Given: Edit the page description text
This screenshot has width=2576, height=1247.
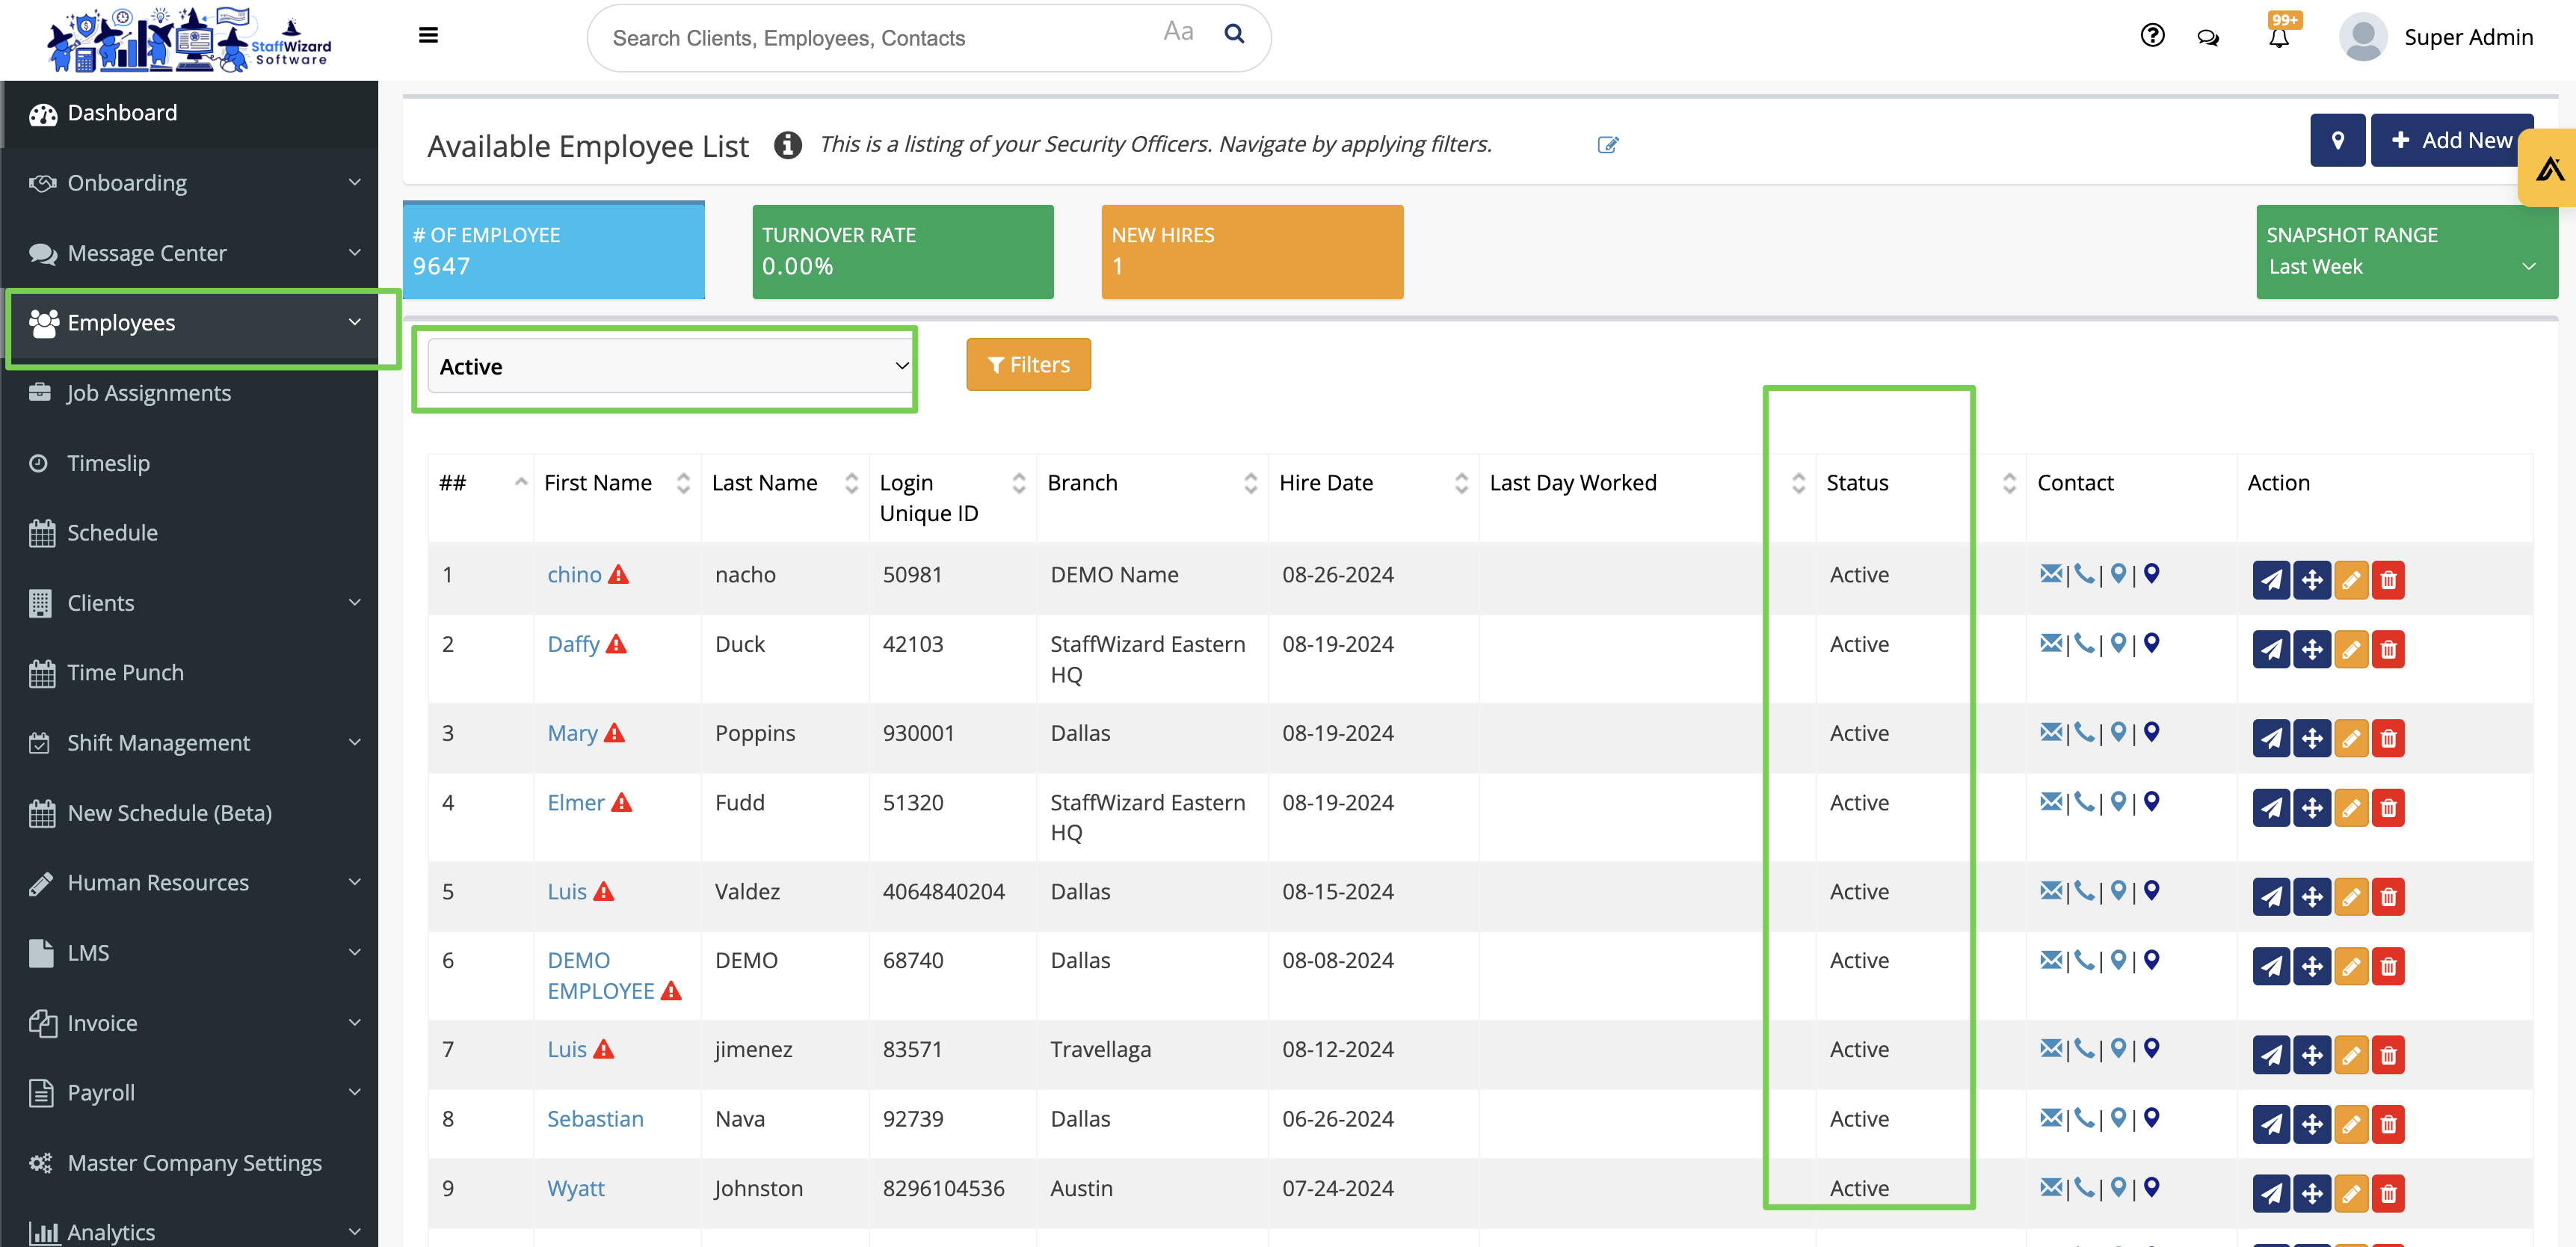Looking at the screenshot, I should pos(1608,145).
